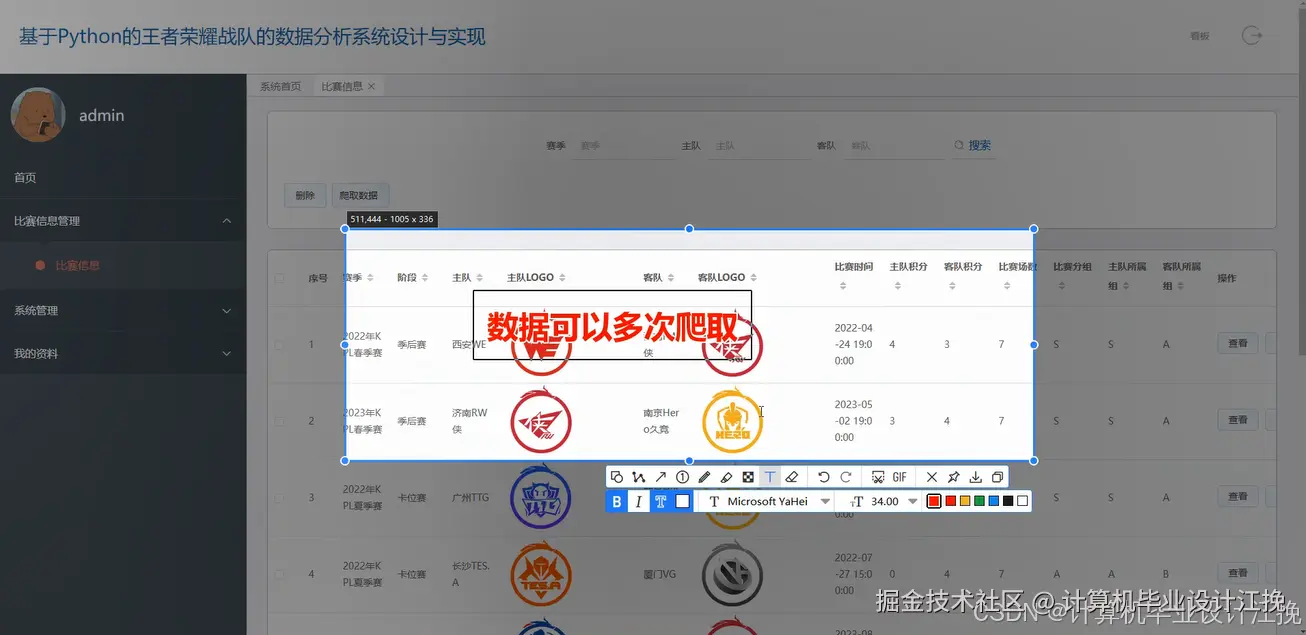Sort table by 主队LOGO column
The width and height of the screenshot is (1306, 635).
(x=562, y=278)
